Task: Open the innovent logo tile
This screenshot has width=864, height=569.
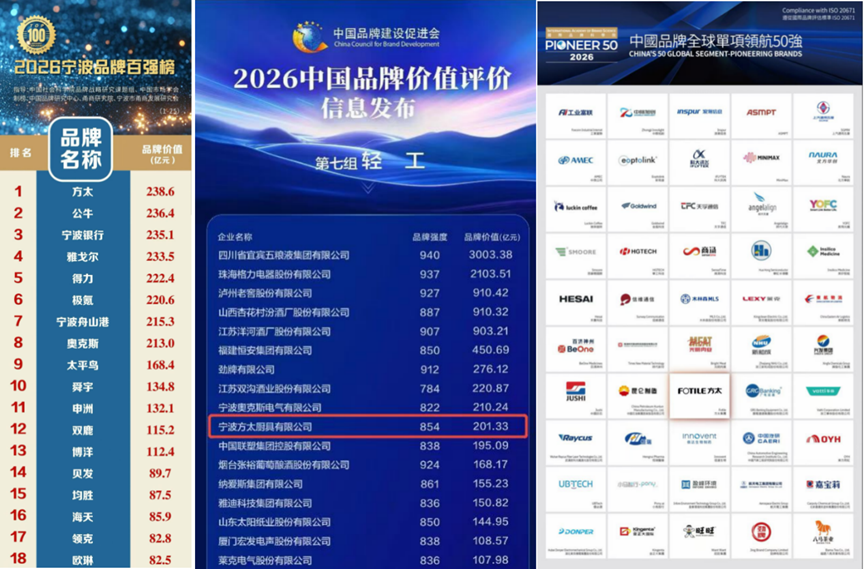Action: click(x=699, y=442)
